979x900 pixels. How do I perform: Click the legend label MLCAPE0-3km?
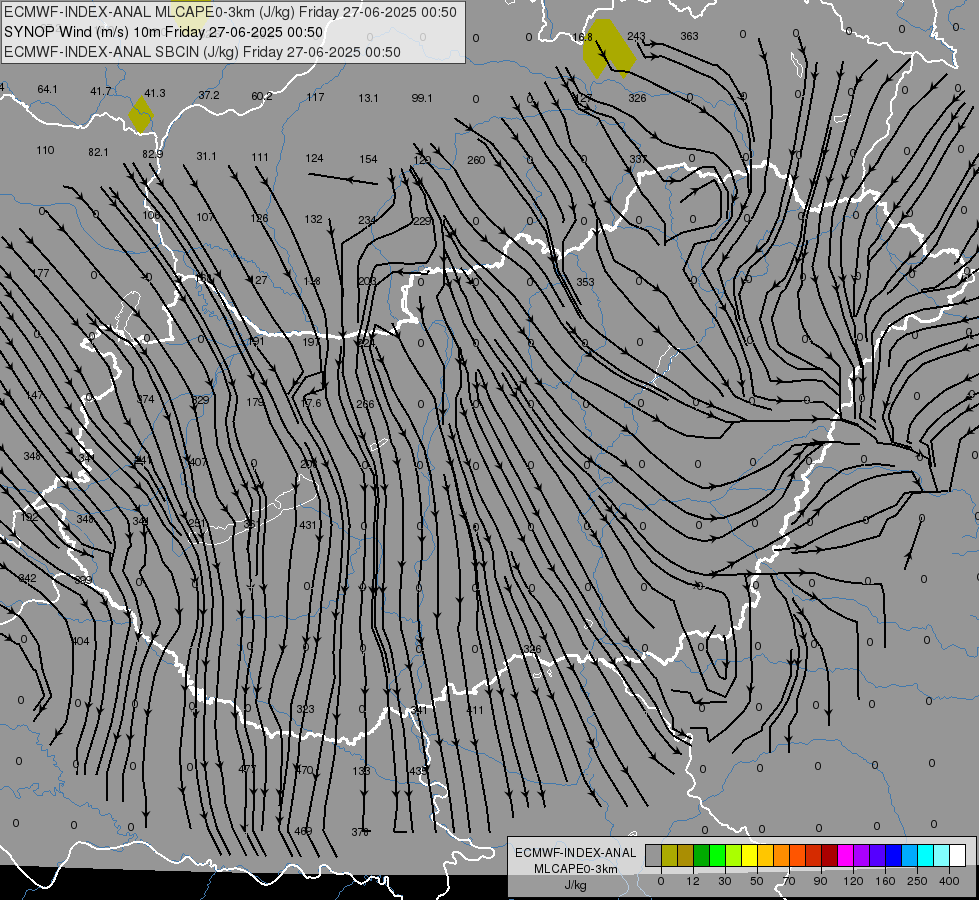click(575, 869)
